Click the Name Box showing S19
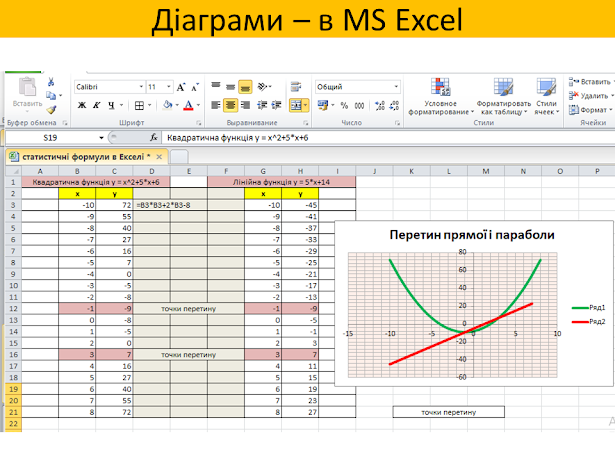Viewport: 615px width, 461px height. [50, 138]
